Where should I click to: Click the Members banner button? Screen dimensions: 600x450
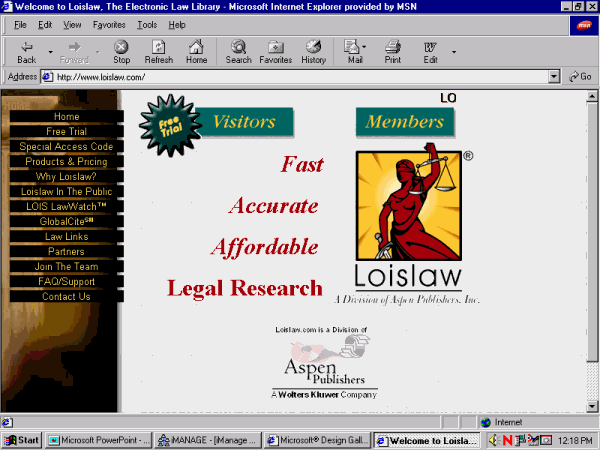tap(405, 122)
